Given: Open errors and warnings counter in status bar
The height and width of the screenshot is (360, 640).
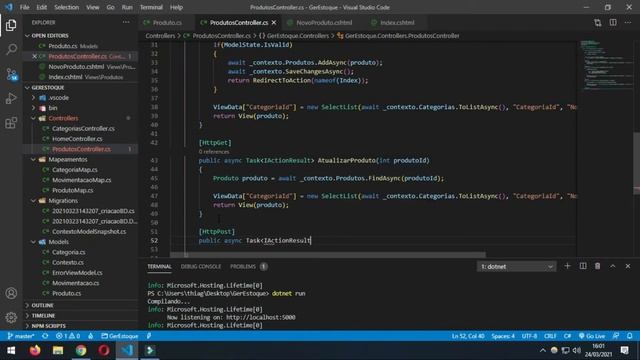Looking at the screenshot, I should [x=68, y=336].
